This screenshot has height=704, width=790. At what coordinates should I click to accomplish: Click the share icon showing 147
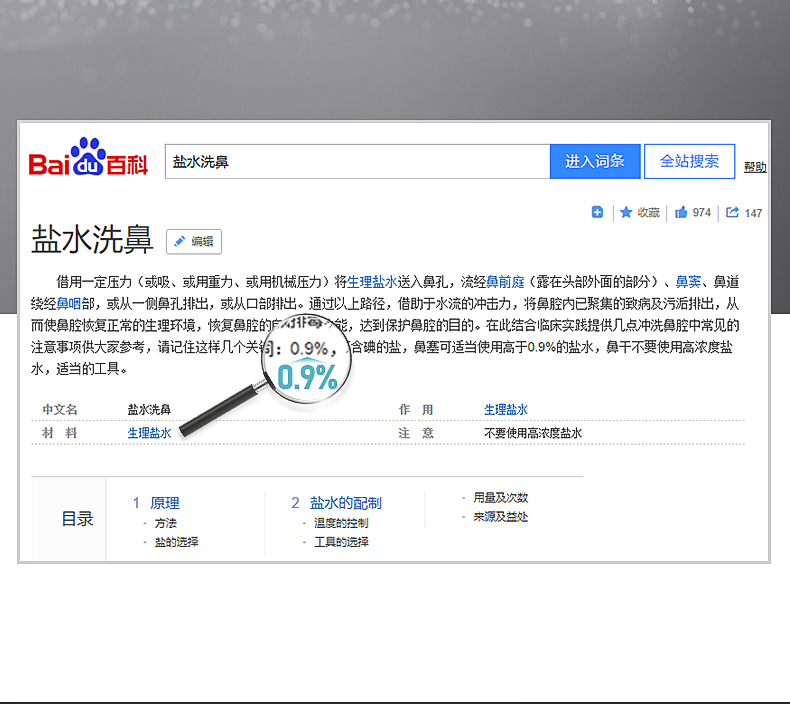[x=732, y=212]
